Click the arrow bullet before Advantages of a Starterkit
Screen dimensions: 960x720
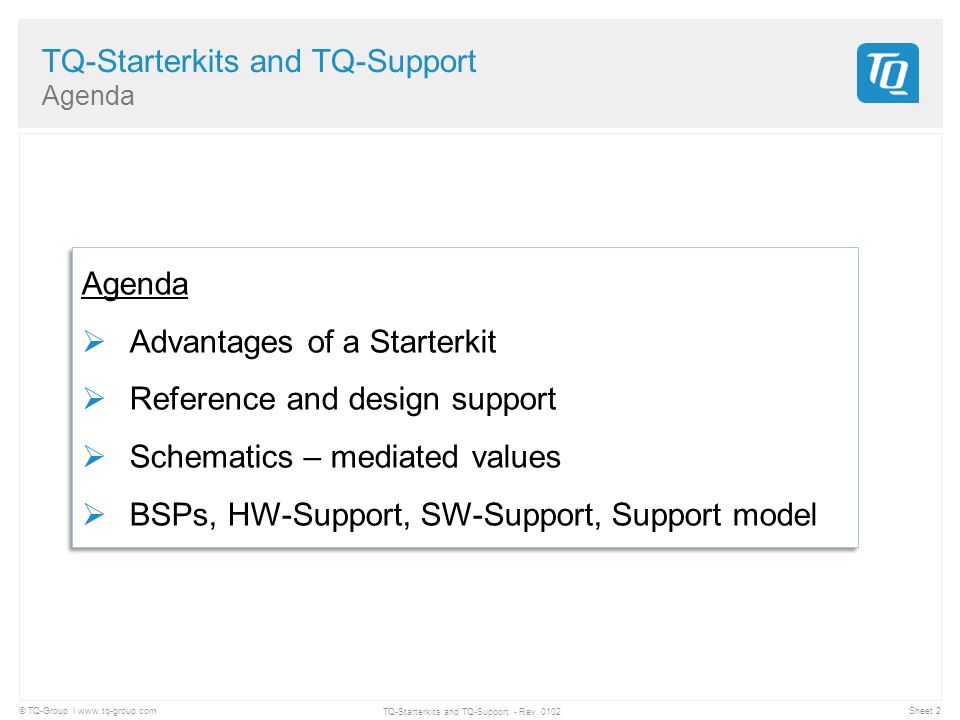click(x=94, y=341)
